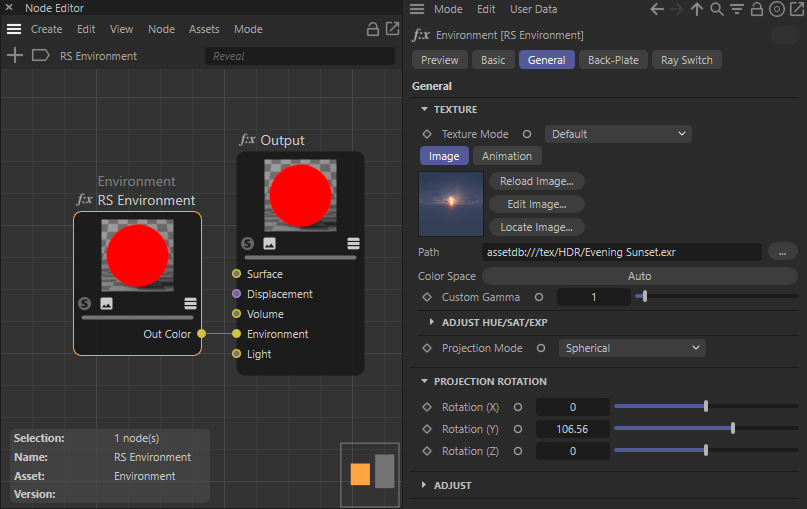Click the Locate Image button
Viewport: 807px width, 509px height.
[x=536, y=227]
